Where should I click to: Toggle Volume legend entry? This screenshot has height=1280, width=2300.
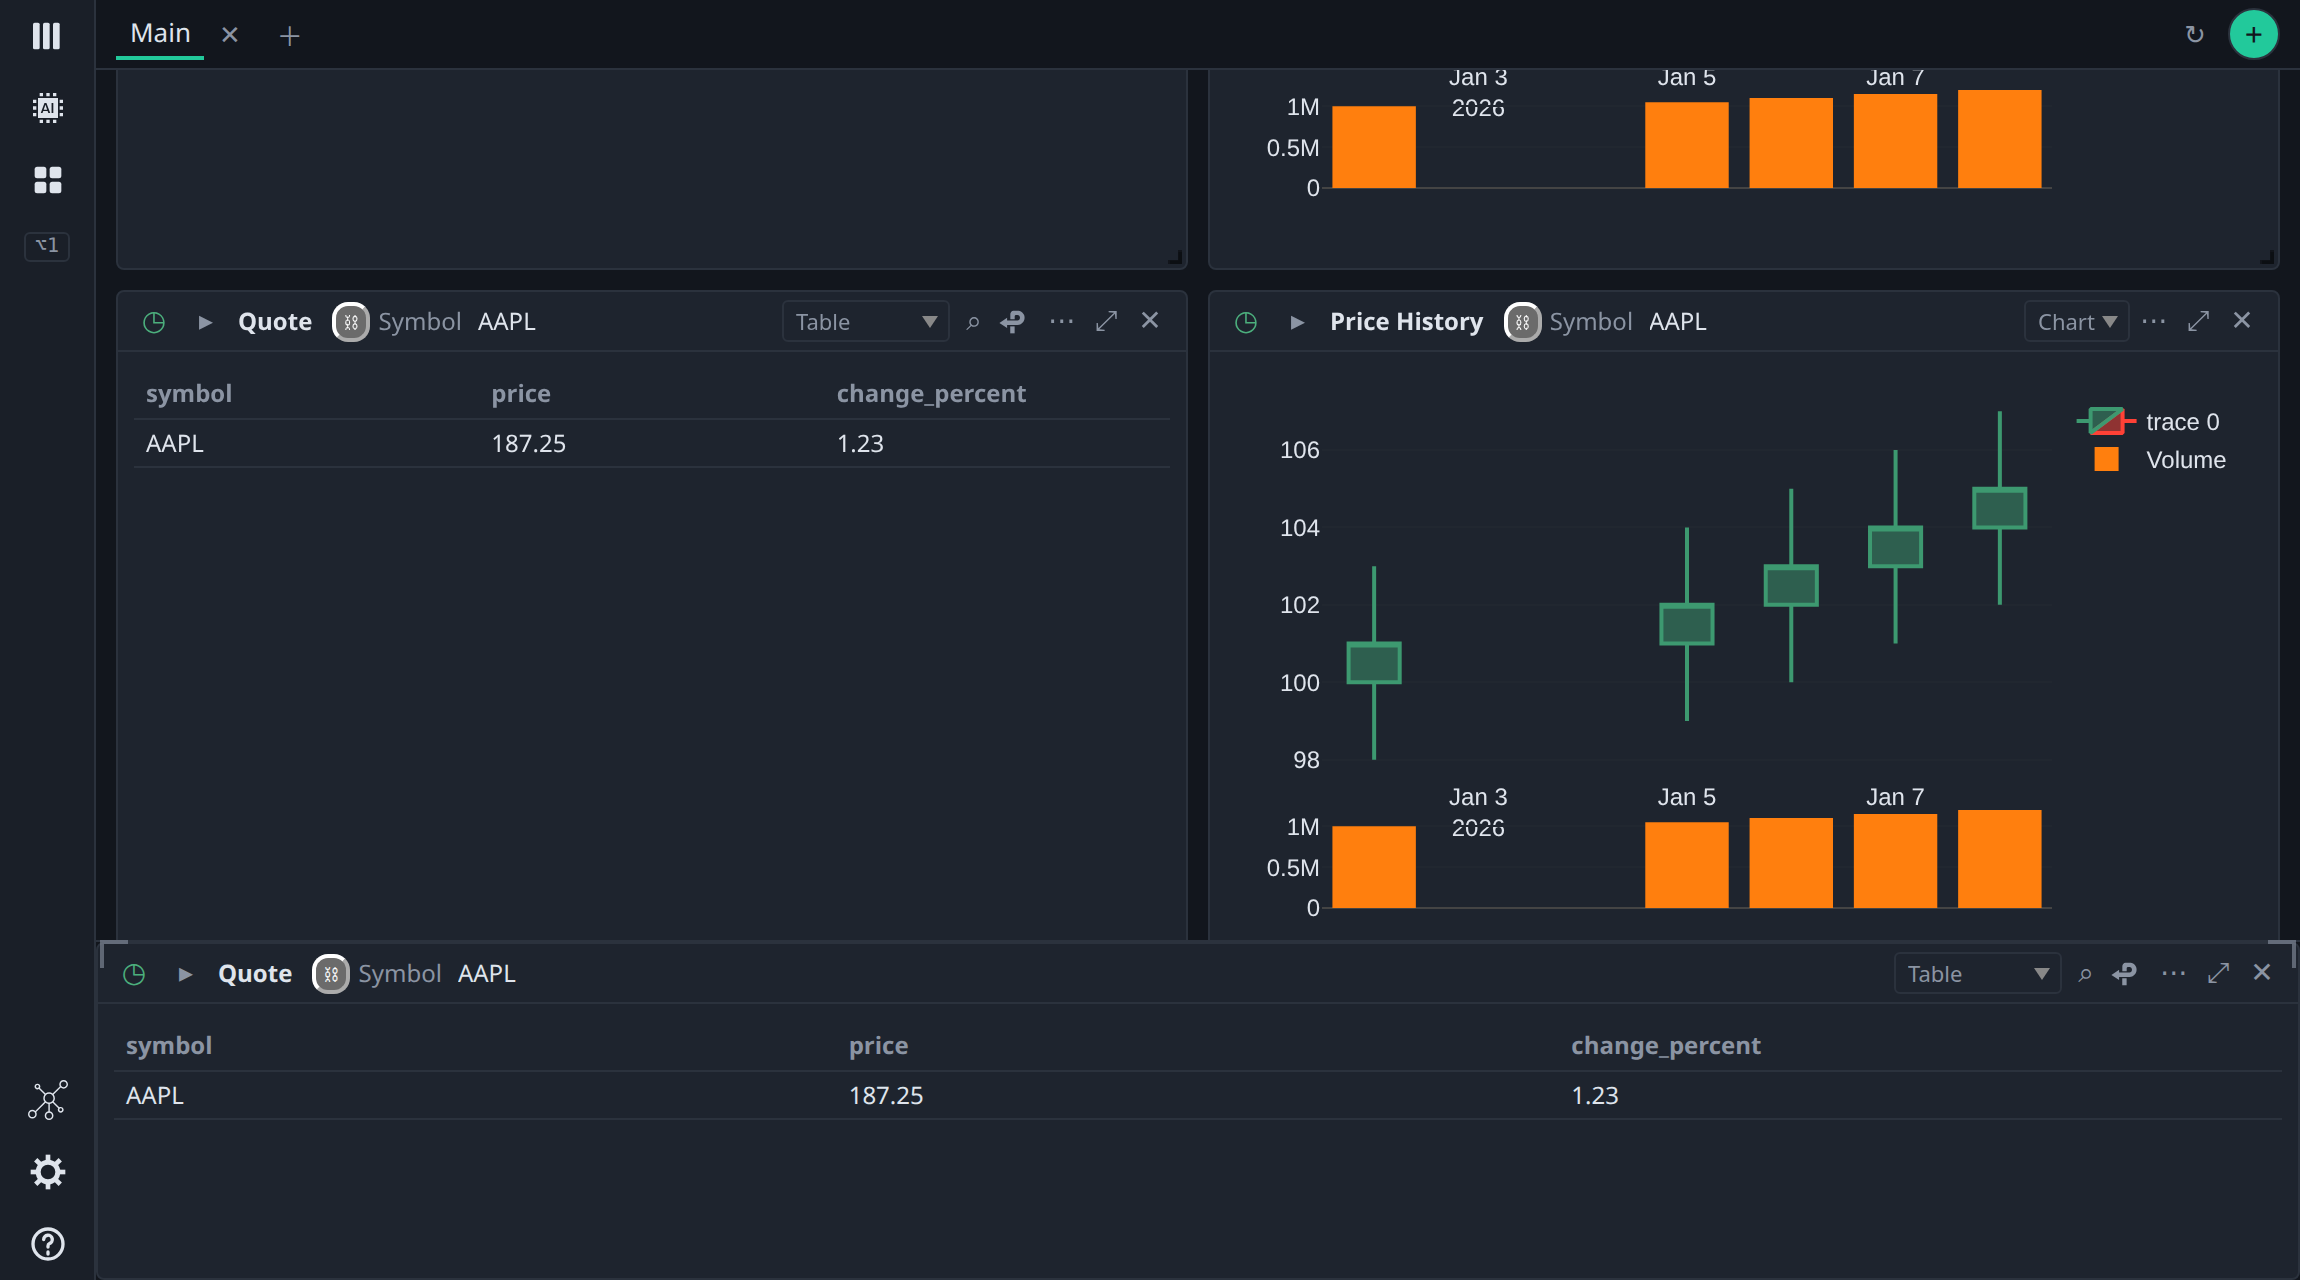(2160, 460)
